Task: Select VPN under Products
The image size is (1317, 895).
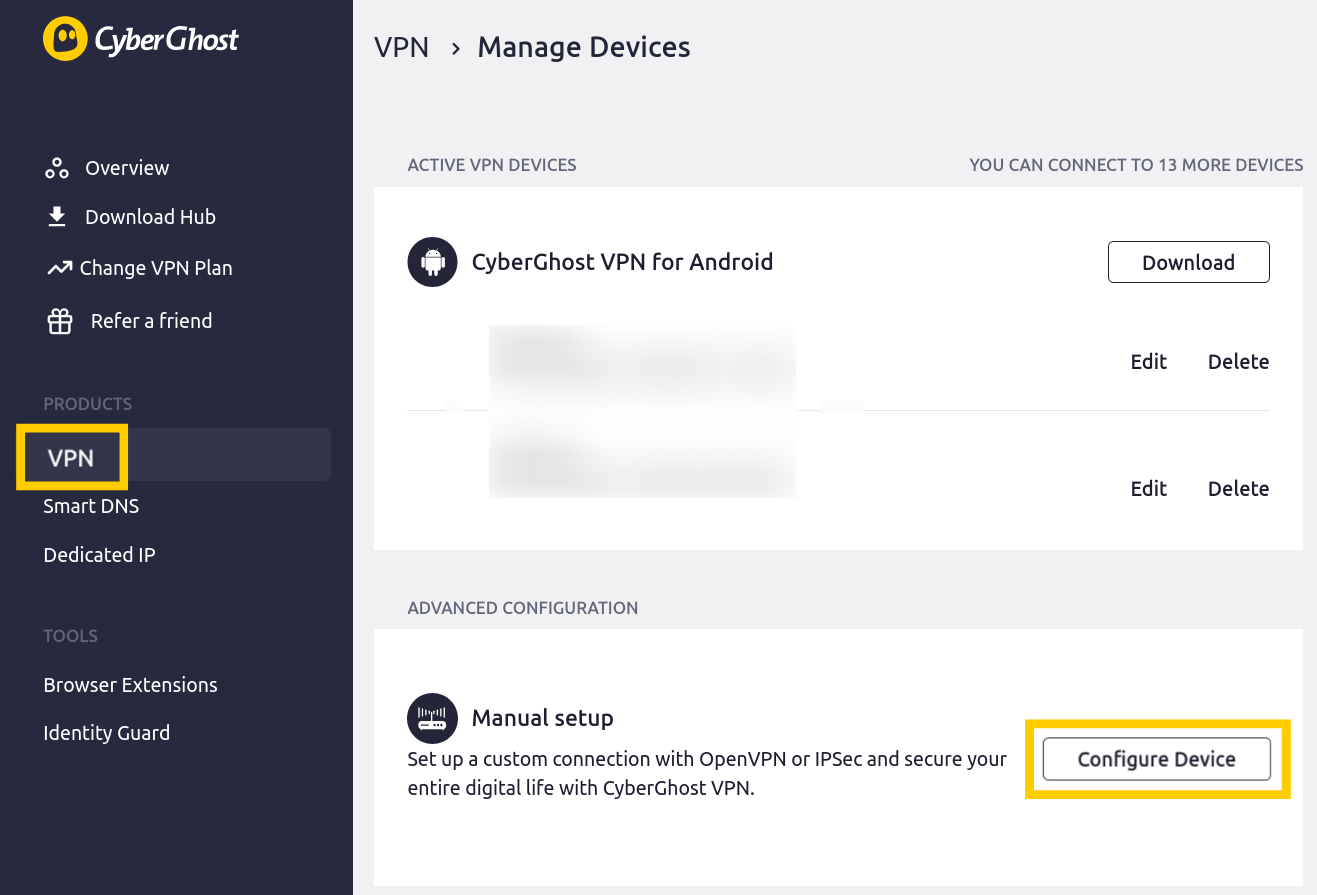Action: pos(70,458)
